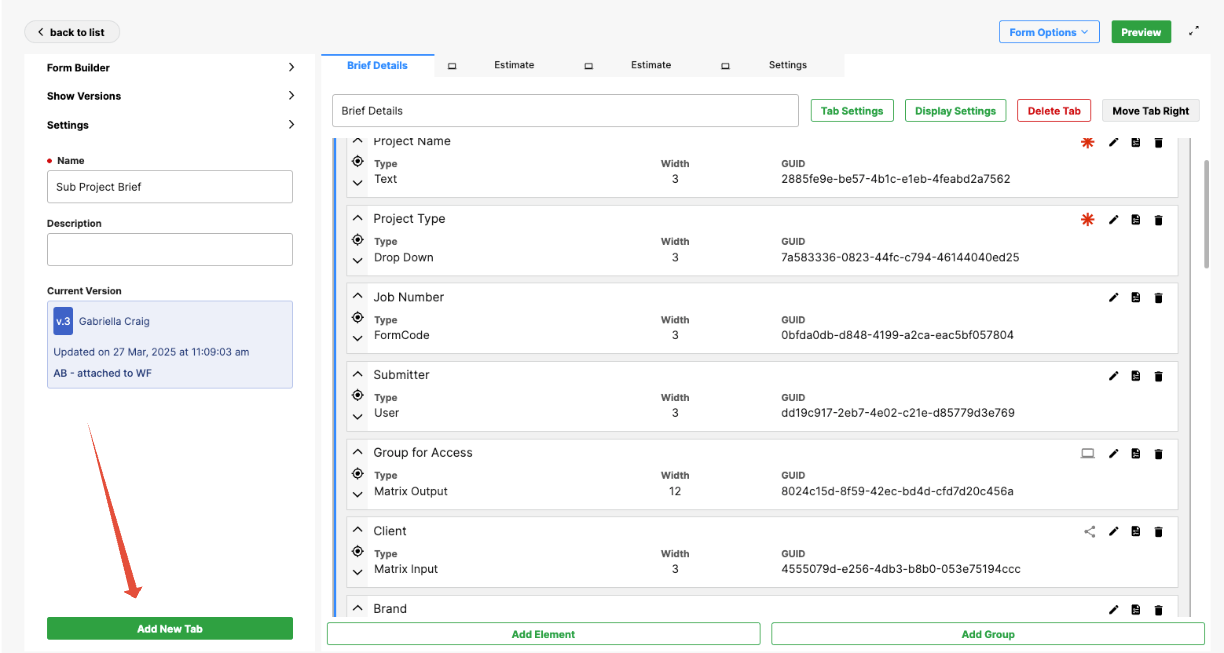Duplicate the Job Number element
The width and height of the screenshot is (1224, 653).
click(1136, 298)
